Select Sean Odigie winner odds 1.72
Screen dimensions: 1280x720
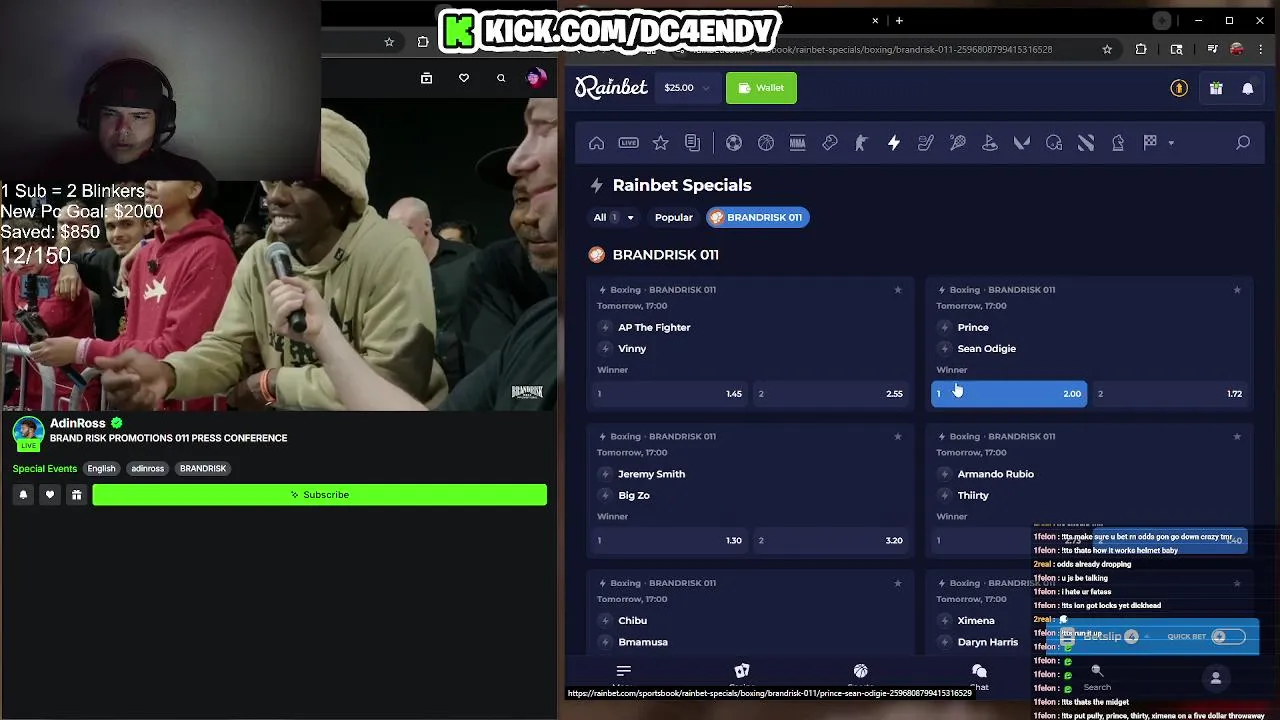1170,394
